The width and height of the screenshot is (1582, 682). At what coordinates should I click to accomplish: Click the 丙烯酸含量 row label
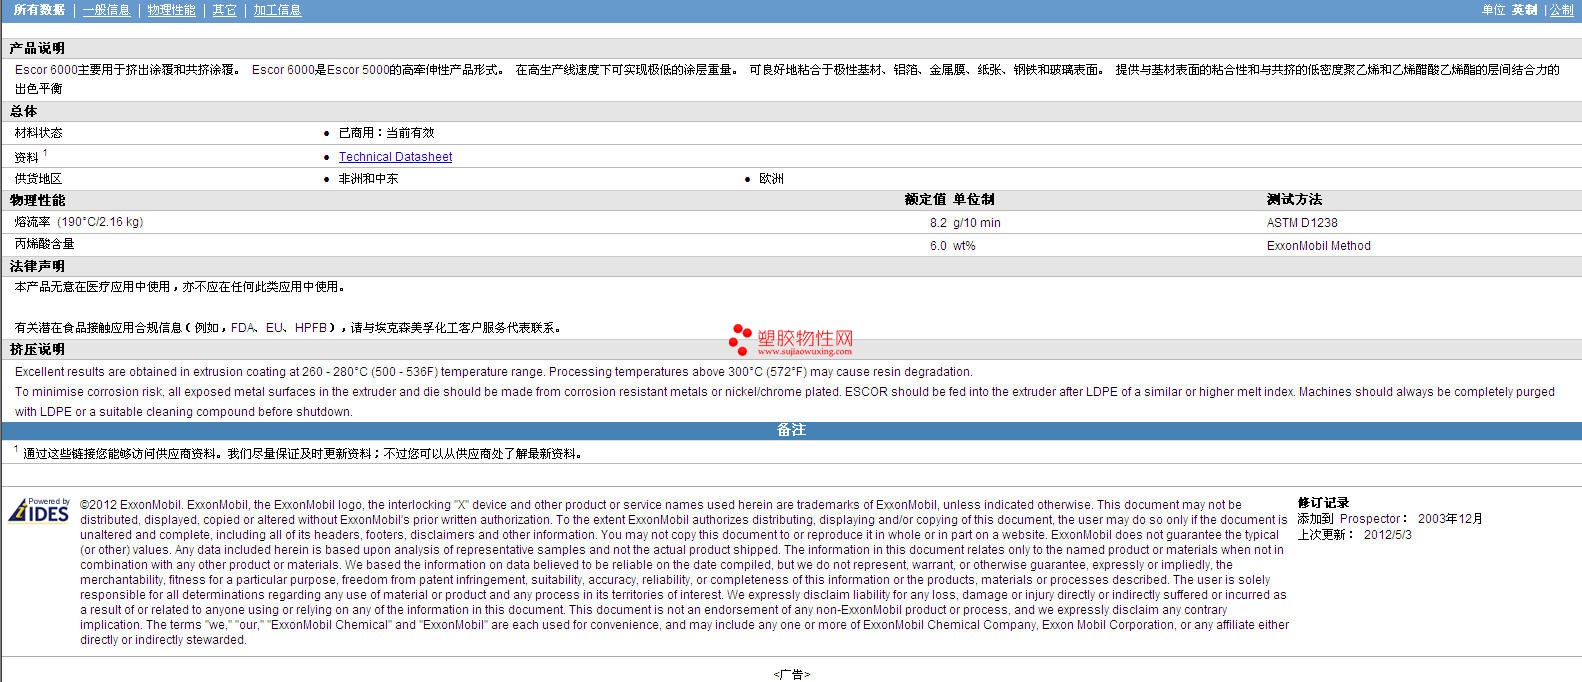coord(44,244)
